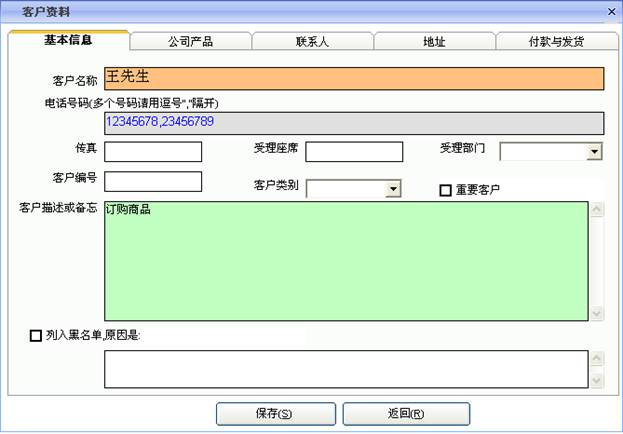Screen dimensions: 623x434
Task: Open the 受理部门 dropdown
Action: coord(594,152)
